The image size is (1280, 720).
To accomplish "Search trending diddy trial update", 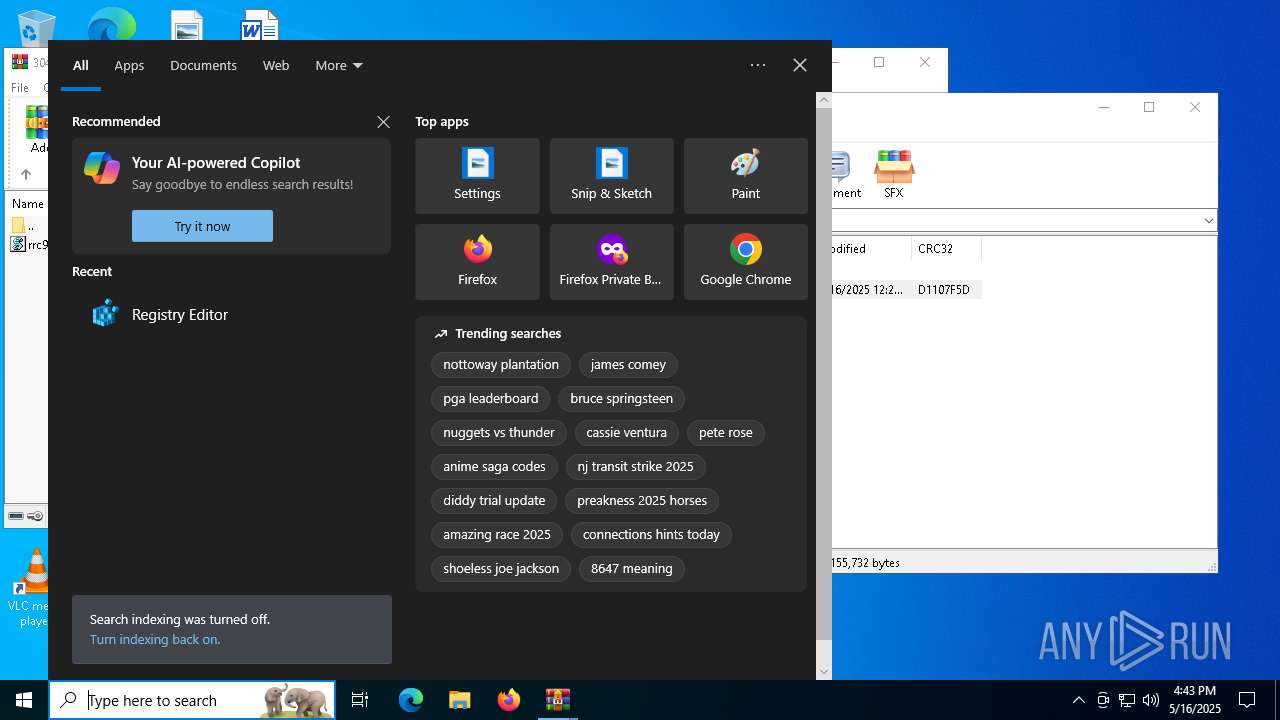I will 494,501.
